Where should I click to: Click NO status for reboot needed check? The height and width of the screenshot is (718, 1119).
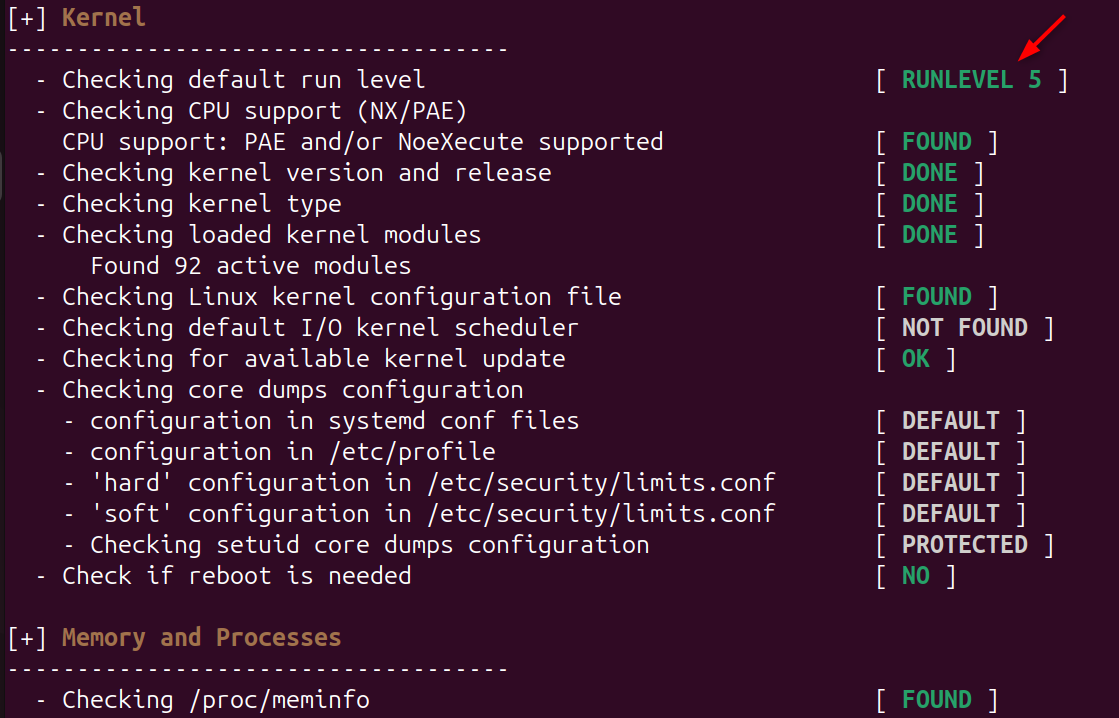[915, 576]
